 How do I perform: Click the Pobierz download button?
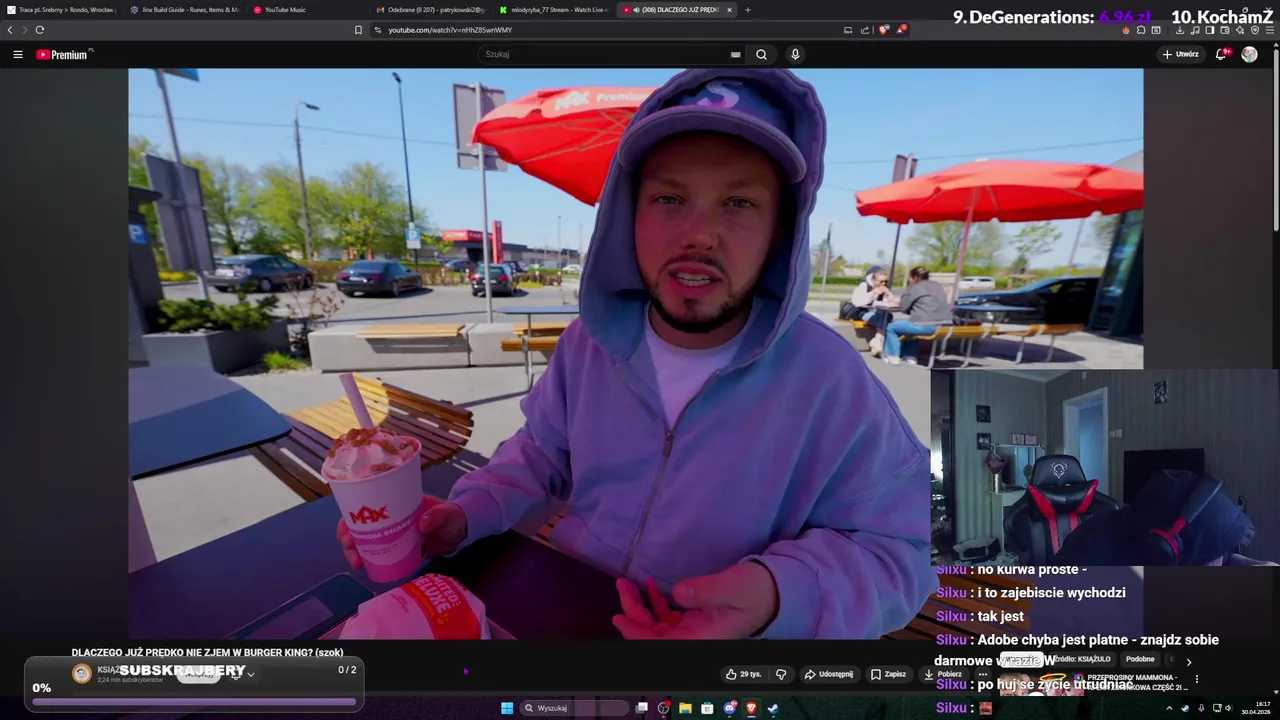tap(943, 674)
